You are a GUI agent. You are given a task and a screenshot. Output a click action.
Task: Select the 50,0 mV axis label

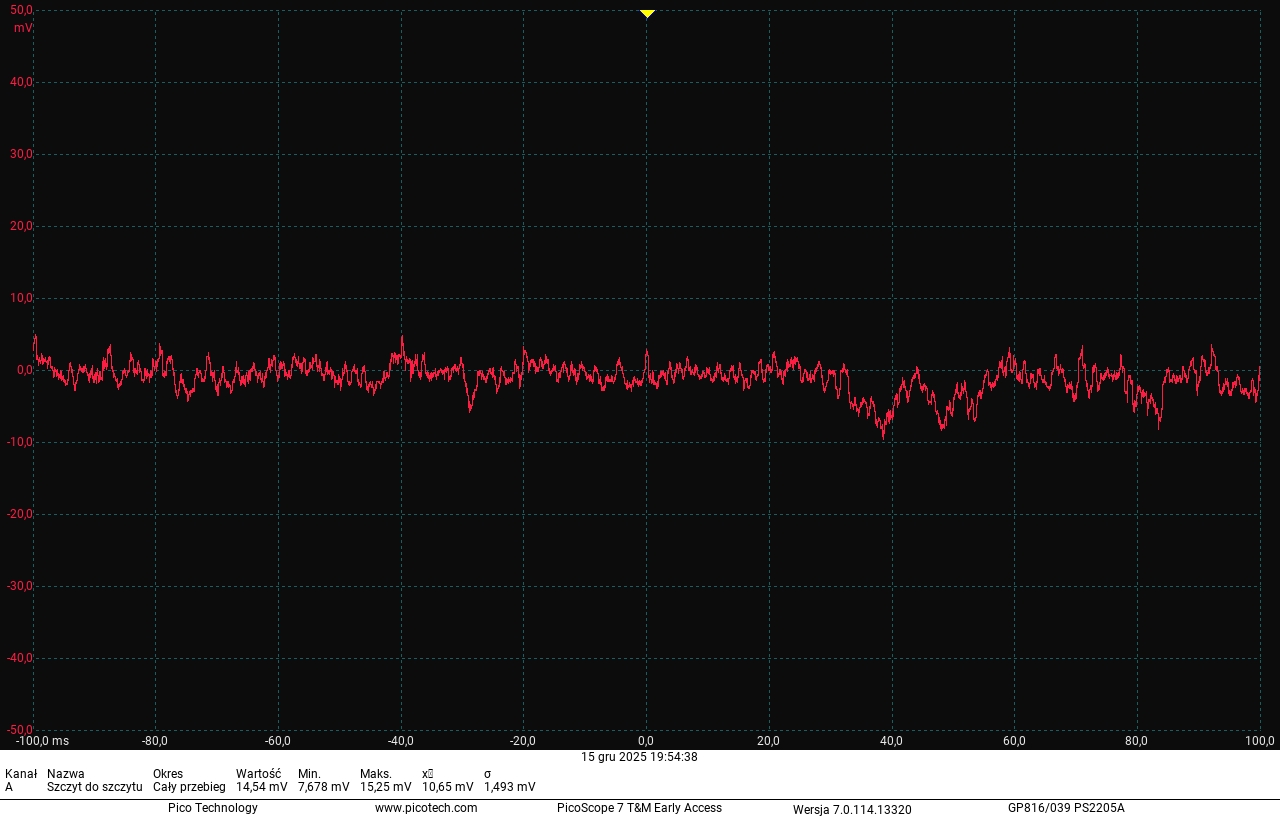coord(21,10)
